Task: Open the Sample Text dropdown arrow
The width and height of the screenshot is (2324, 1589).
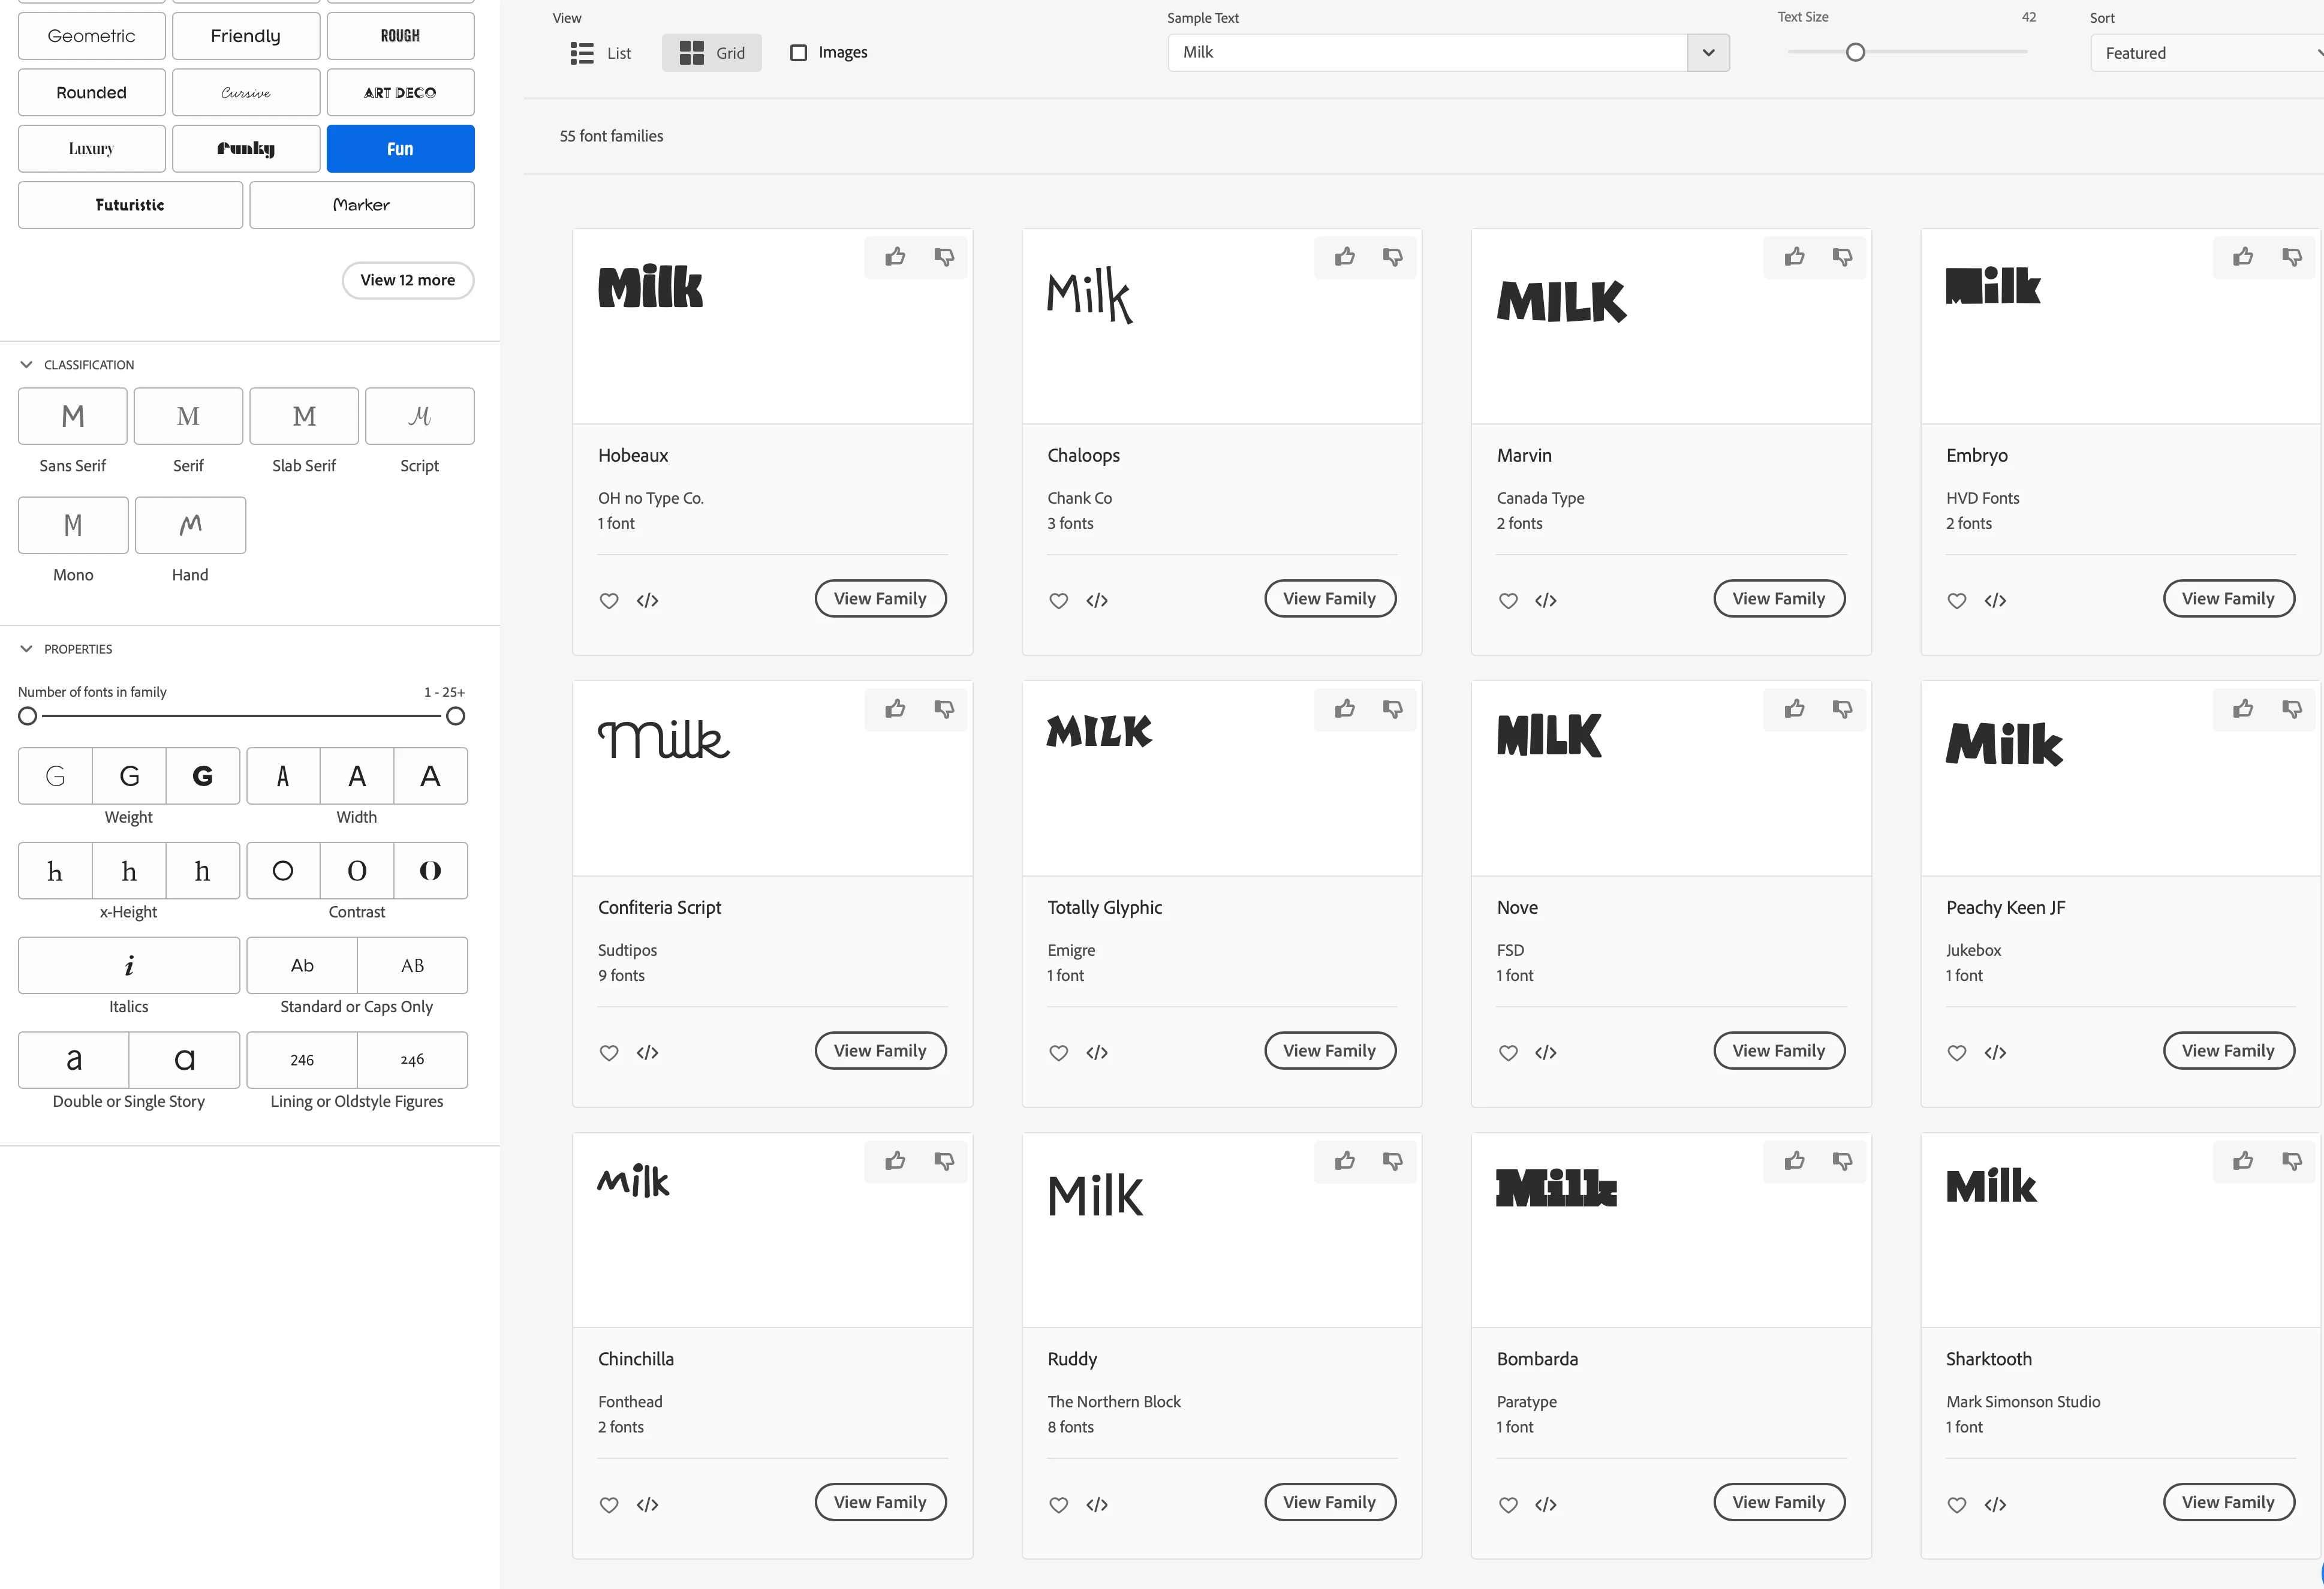Action: tap(1708, 53)
